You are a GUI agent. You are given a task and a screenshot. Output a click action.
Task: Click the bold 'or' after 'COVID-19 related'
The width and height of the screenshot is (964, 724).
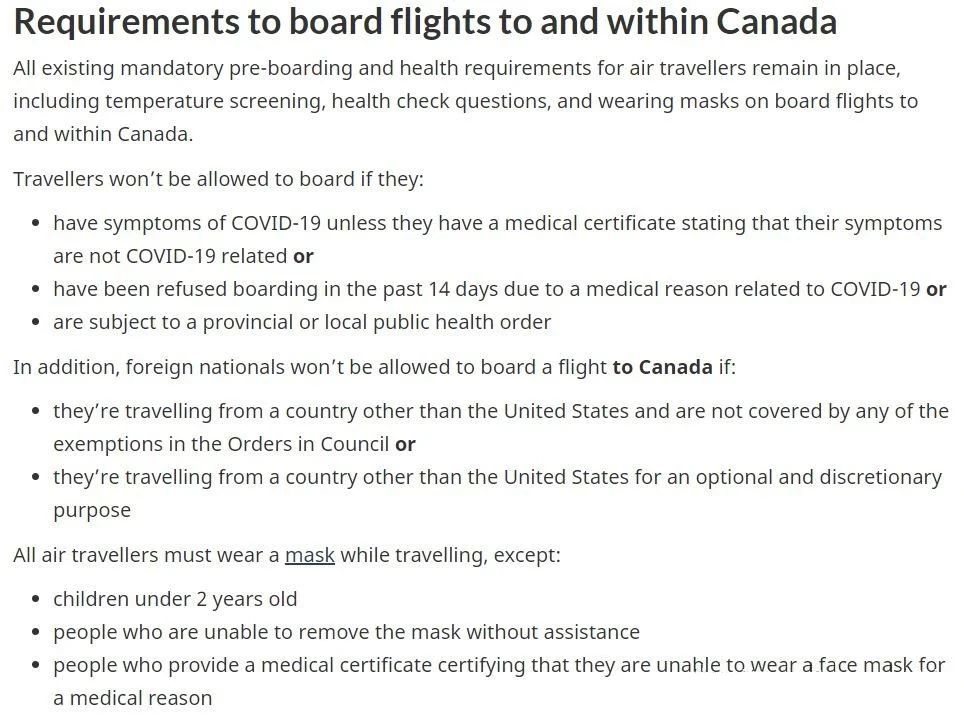pos(303,256)
